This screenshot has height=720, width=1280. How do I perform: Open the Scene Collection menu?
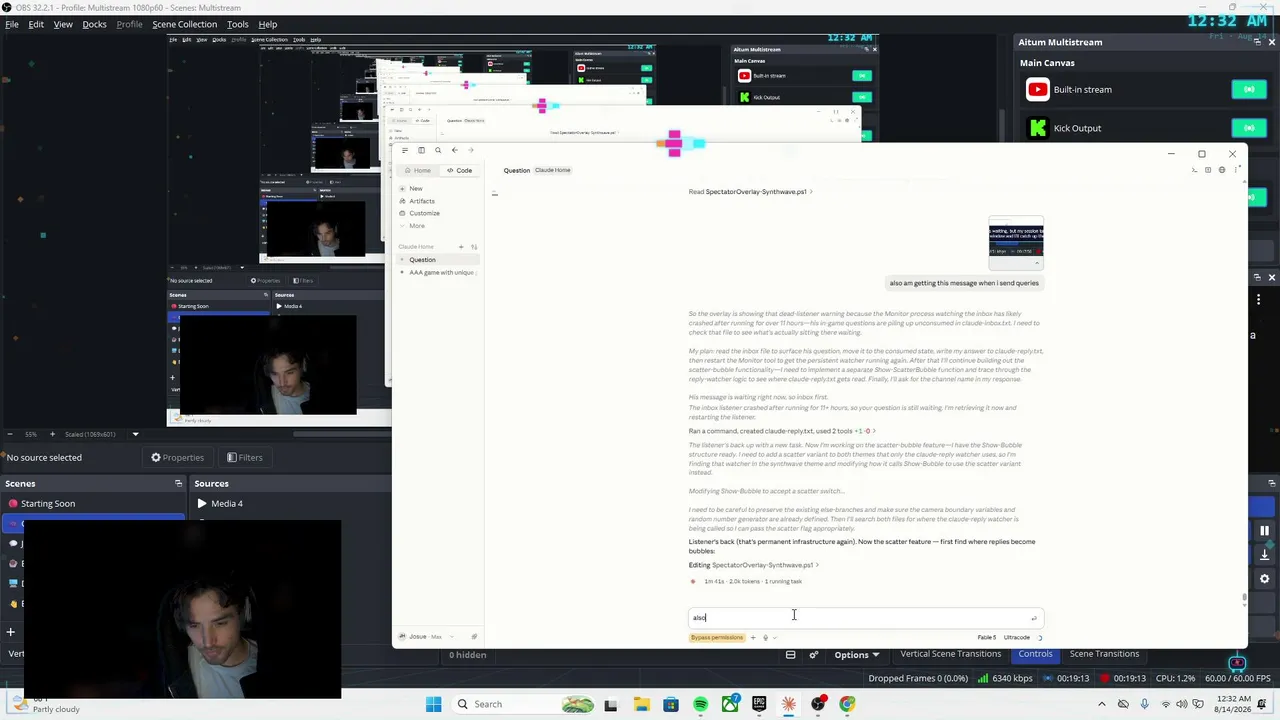[x=184, y=24]
